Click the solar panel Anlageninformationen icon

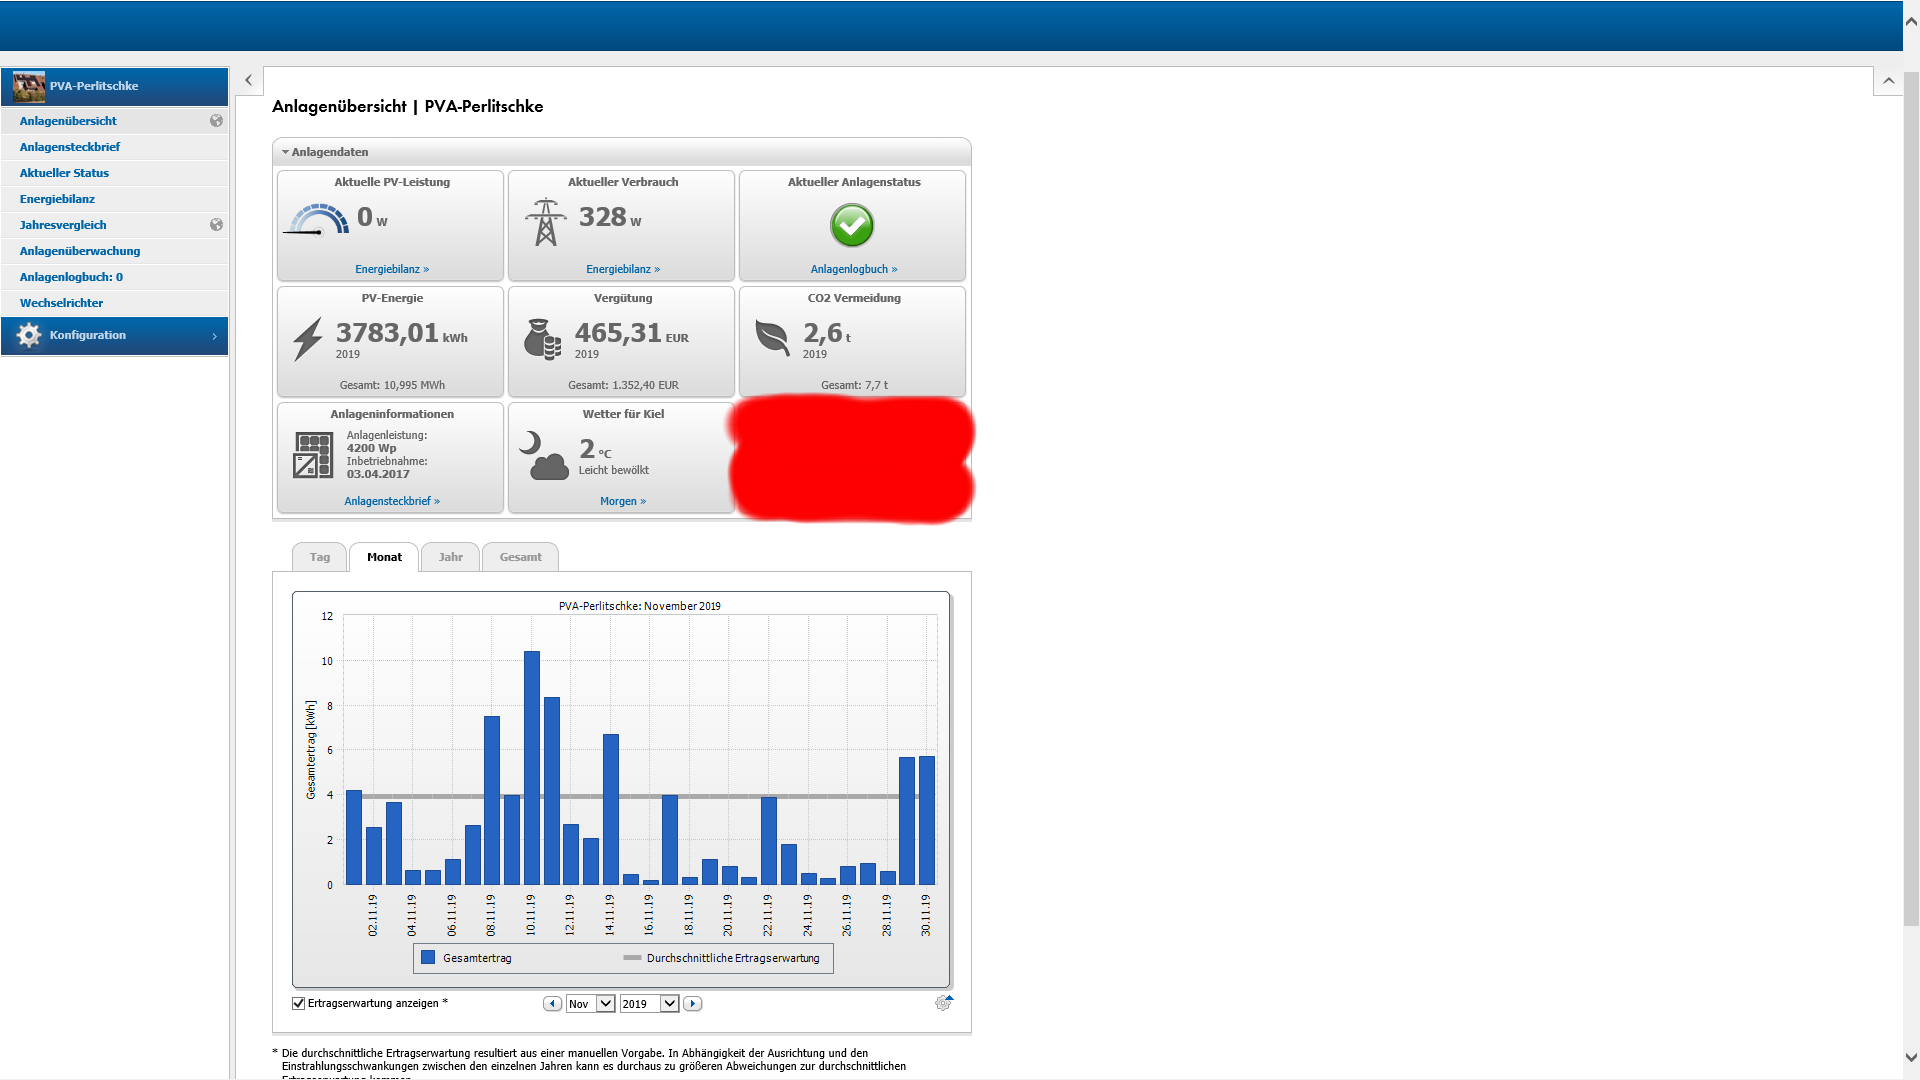point(313,455)
